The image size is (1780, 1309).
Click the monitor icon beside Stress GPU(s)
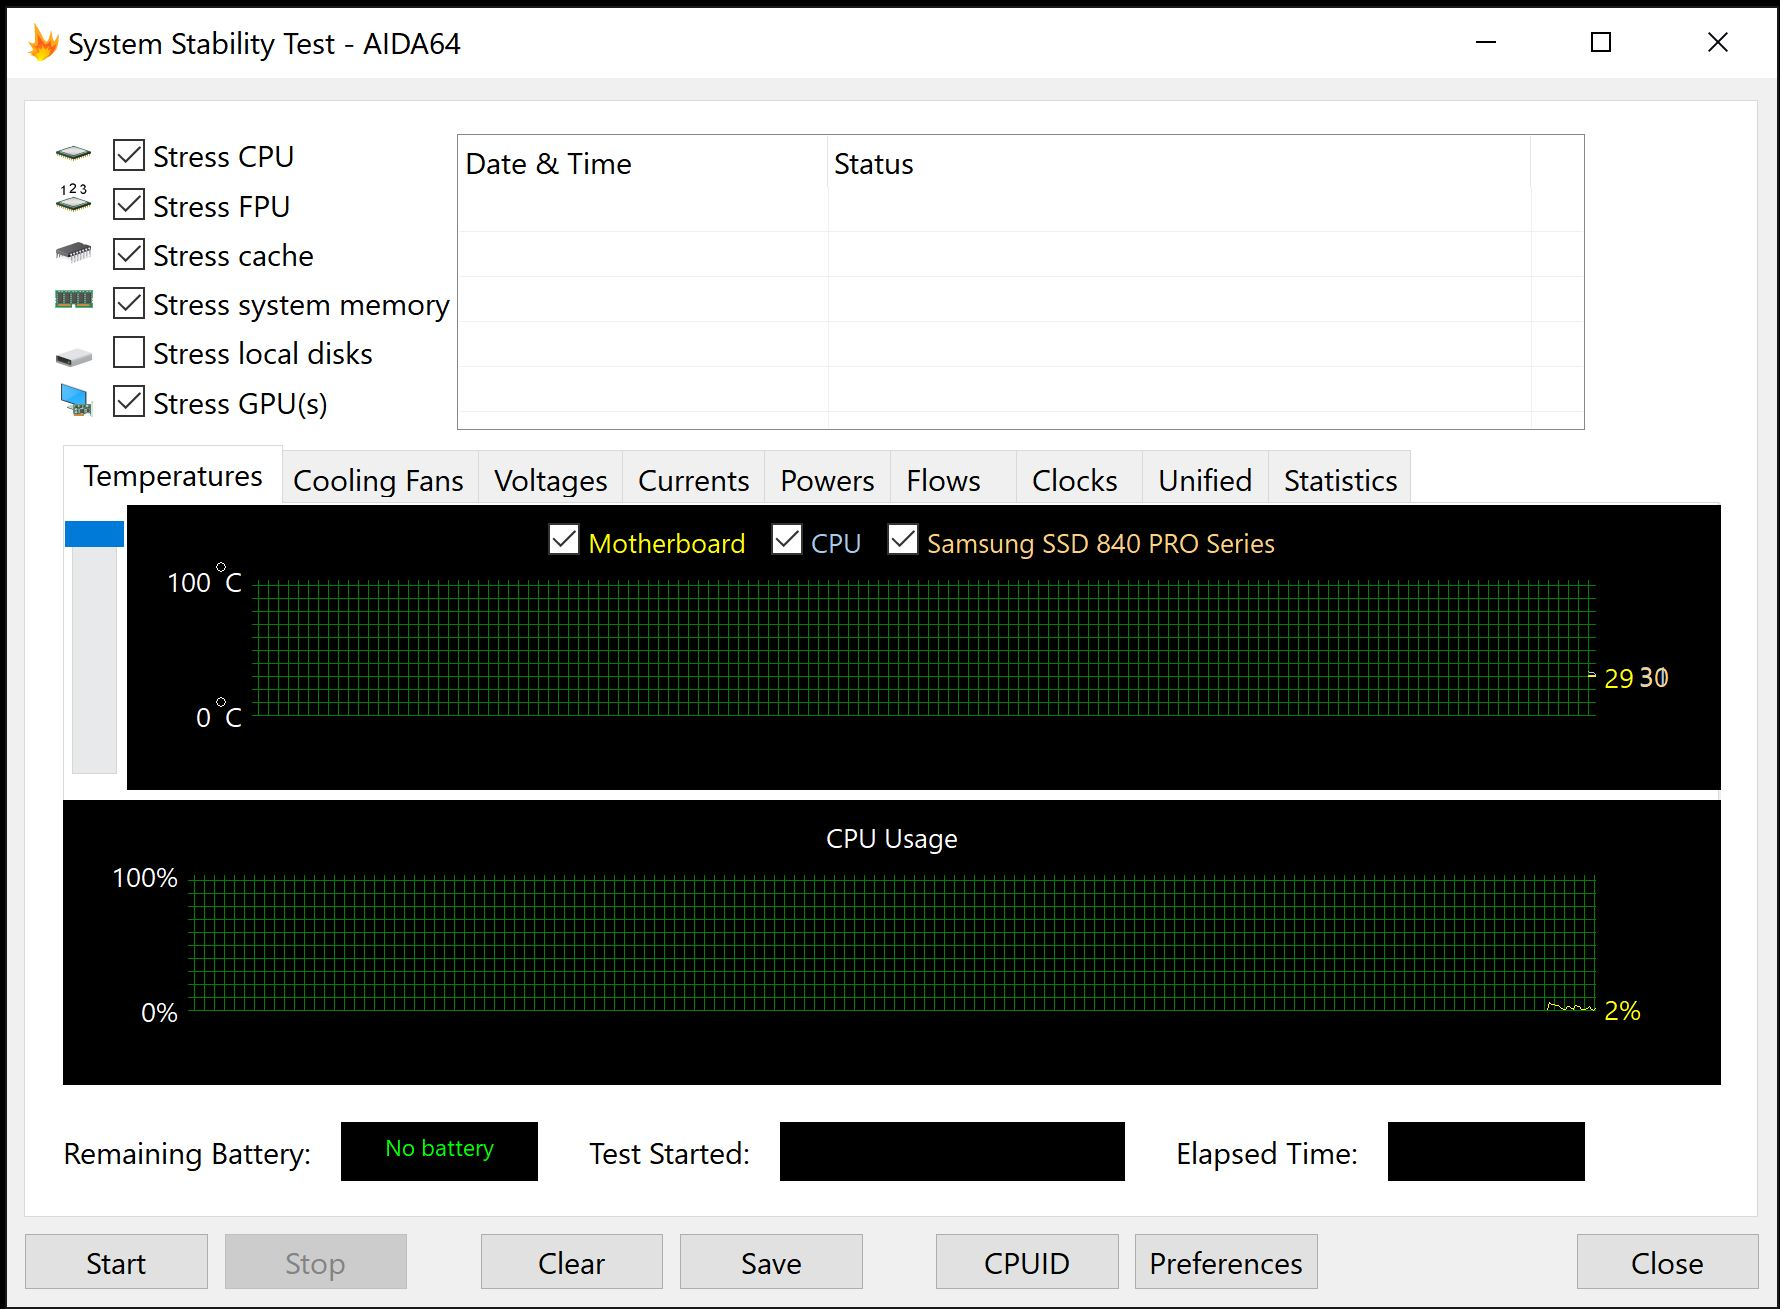tap(75, 400)
